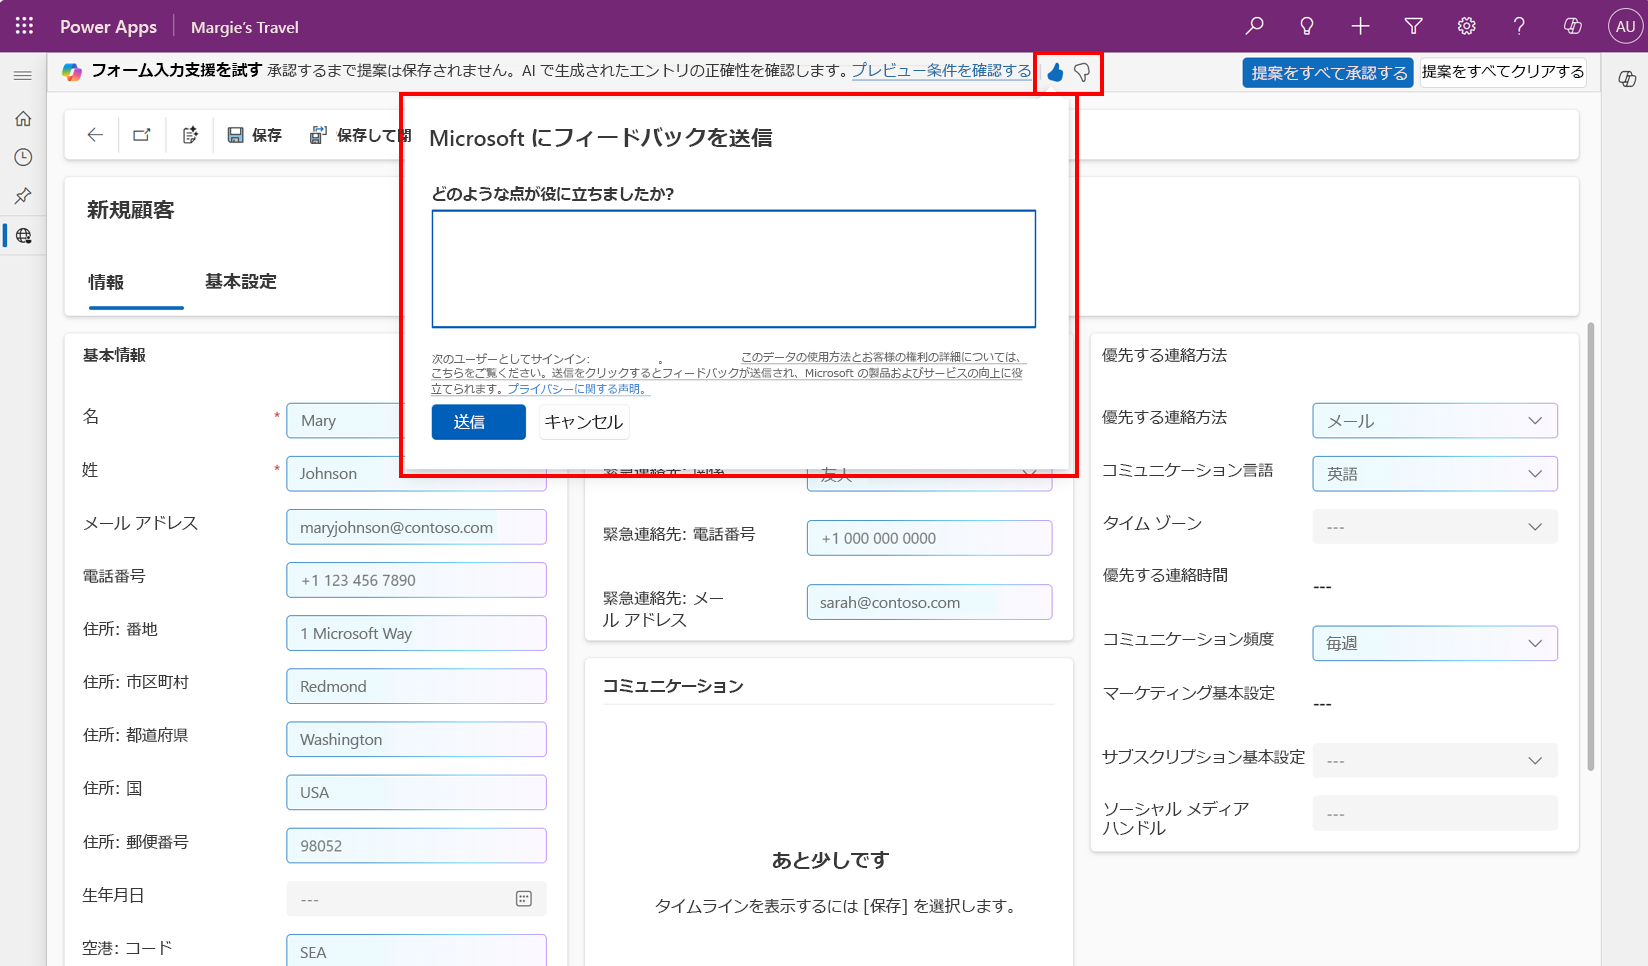
Task: Open コミュニケーション言語 英語 dropdown
Action: coord(1435,474)
